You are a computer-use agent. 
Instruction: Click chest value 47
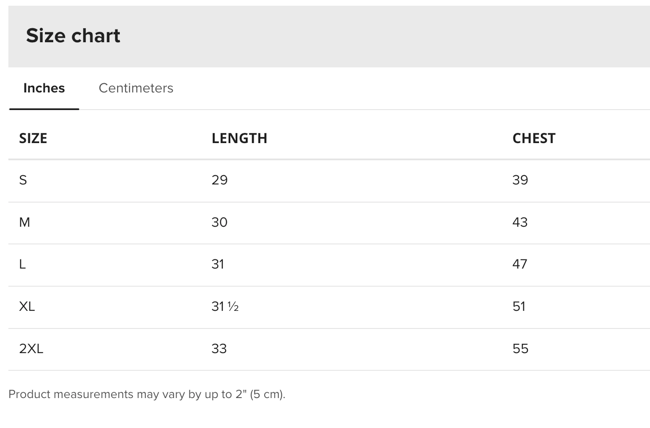tap(520, 264)
